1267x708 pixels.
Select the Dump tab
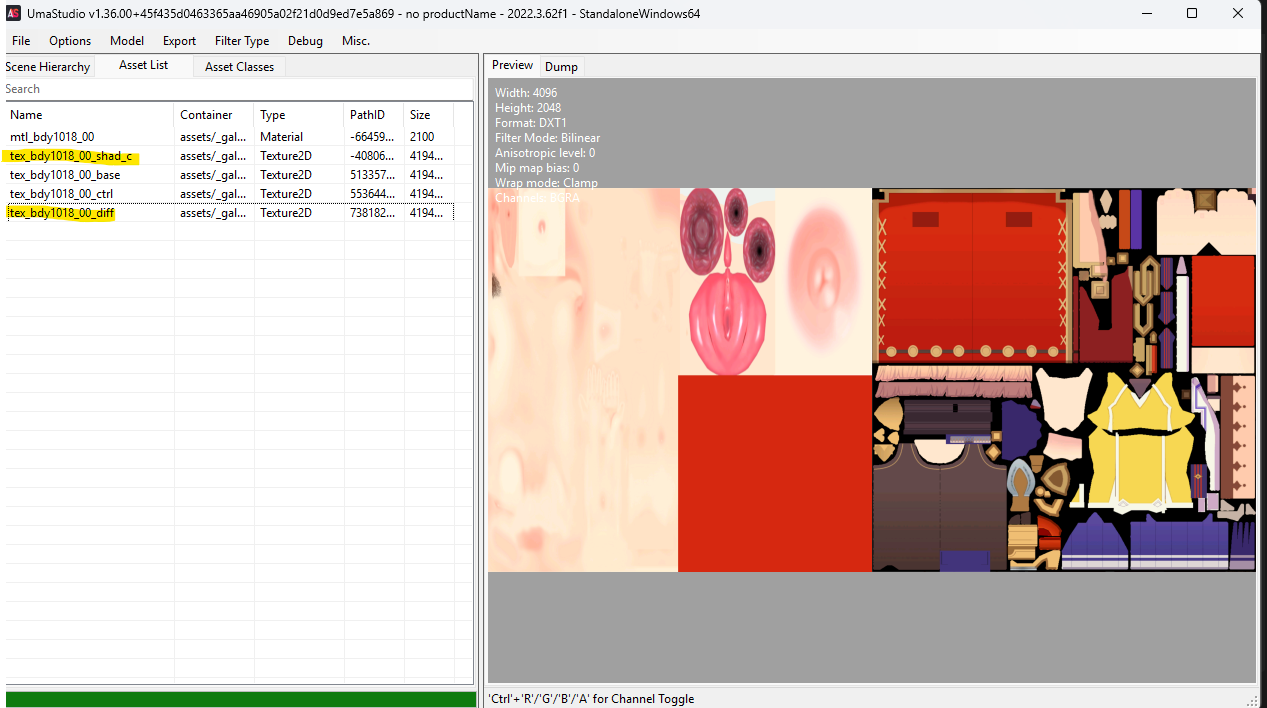coord(561,67)
